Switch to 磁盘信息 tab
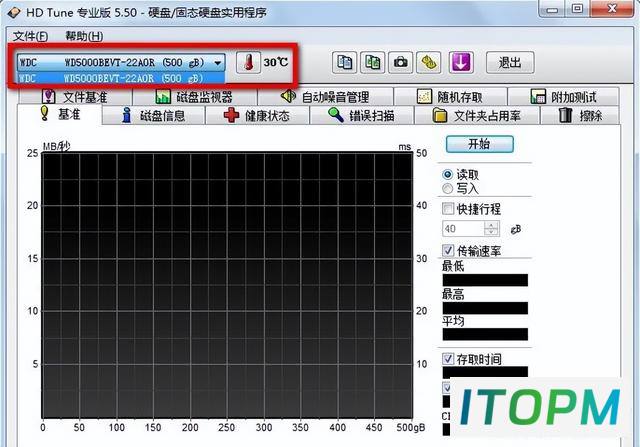The height and width of the screenshot is (447, 640). [153, 116]
